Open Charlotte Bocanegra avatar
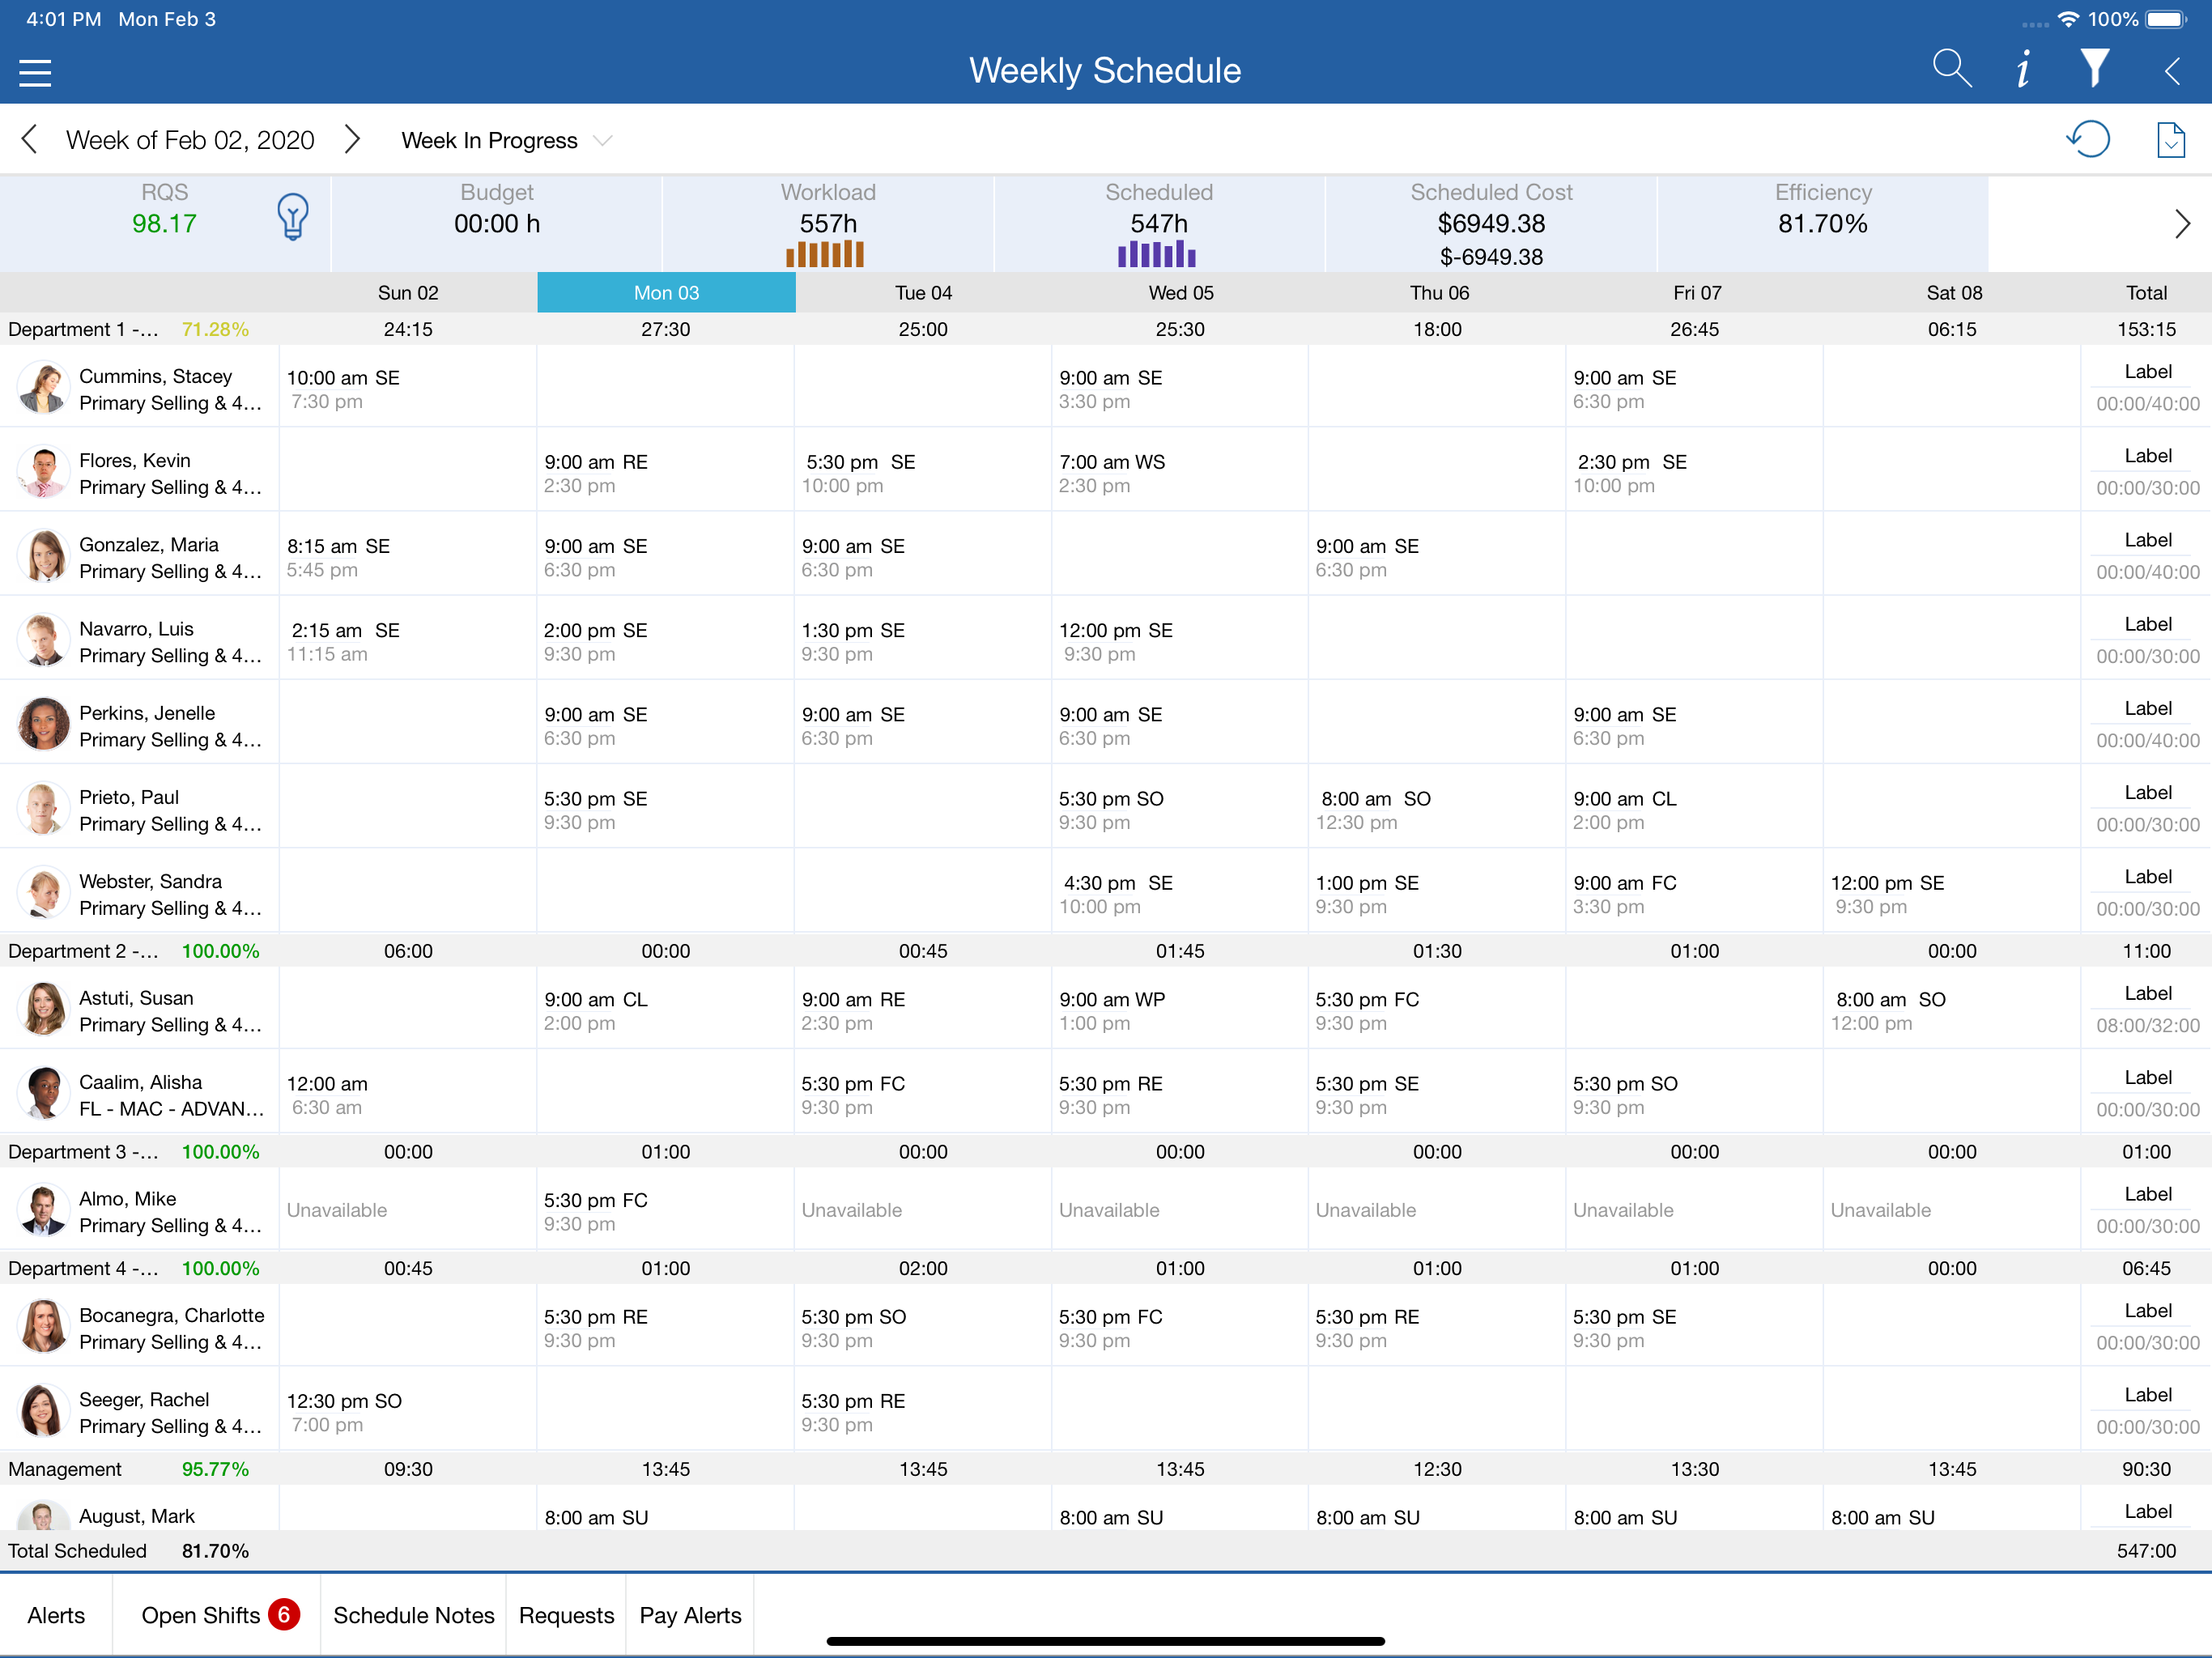The width and height of the screenshot is (2212, 1658). point(43,1326)
